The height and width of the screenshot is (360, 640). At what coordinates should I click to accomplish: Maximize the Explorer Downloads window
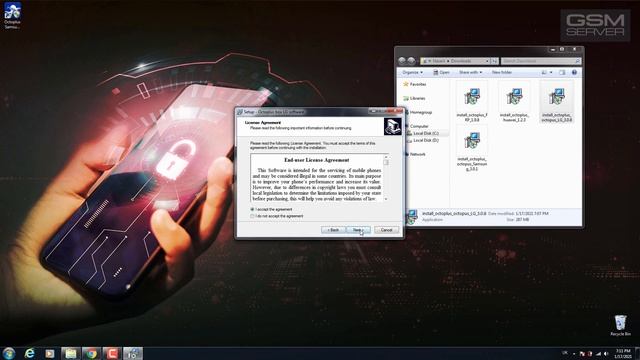(562, 49)
